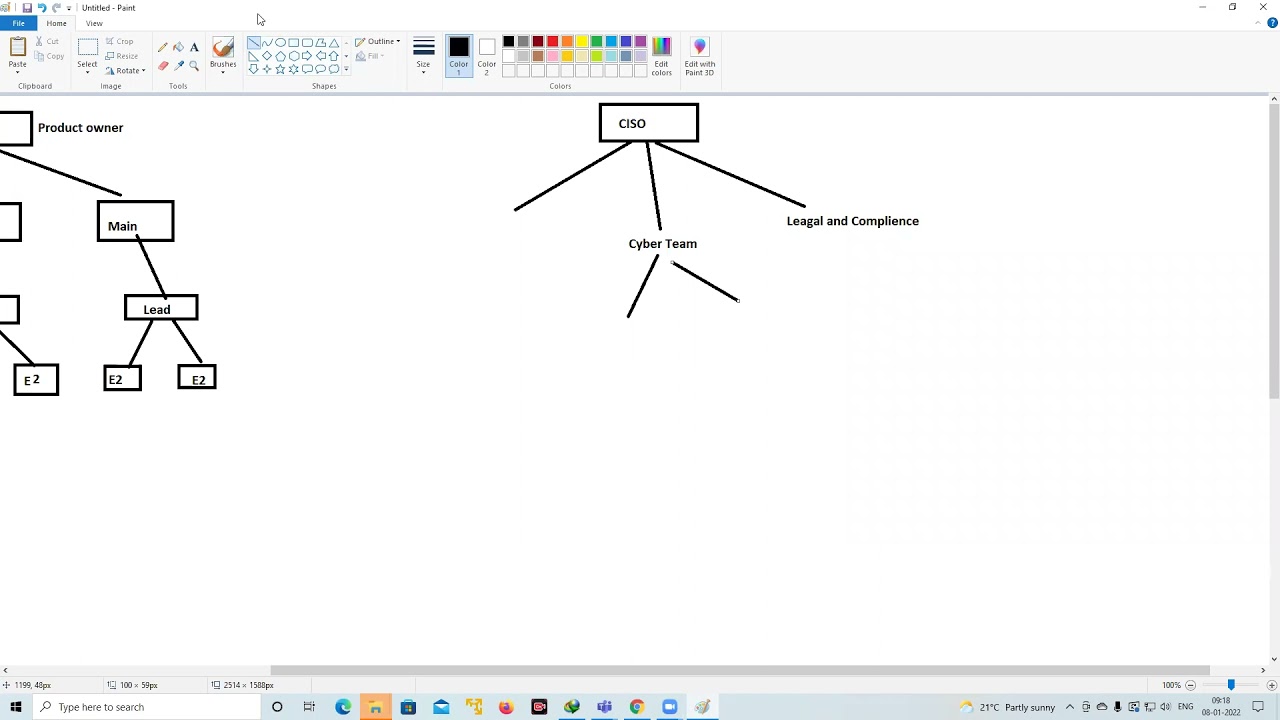Show hidden system tray icons
The width and height of the screenshot is (1280, 720).
(x=1070, y=707)
